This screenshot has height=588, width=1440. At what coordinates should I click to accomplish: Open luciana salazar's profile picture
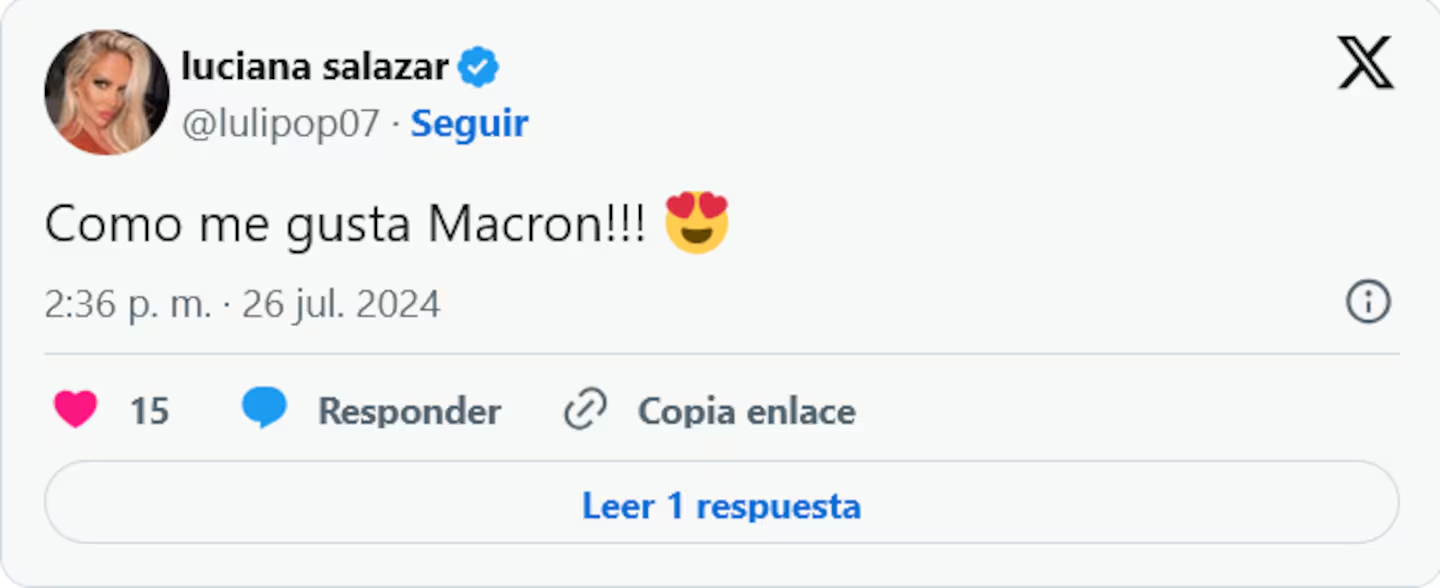click(106, 92)
